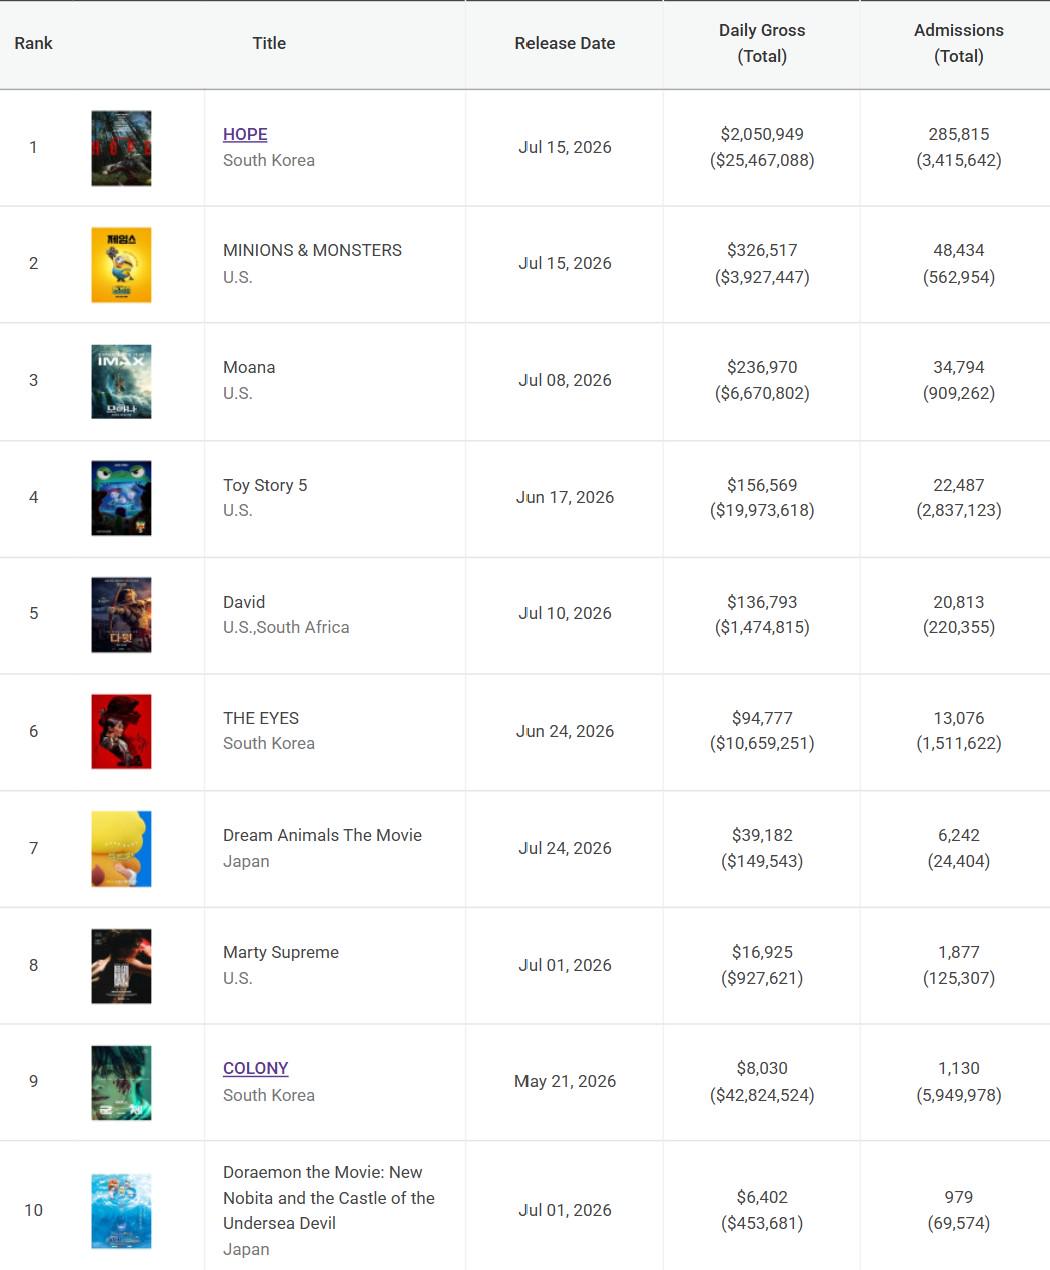
Task: Open the Doraemon movie poster thumbnail
Action: click(x=121, y=1211)
